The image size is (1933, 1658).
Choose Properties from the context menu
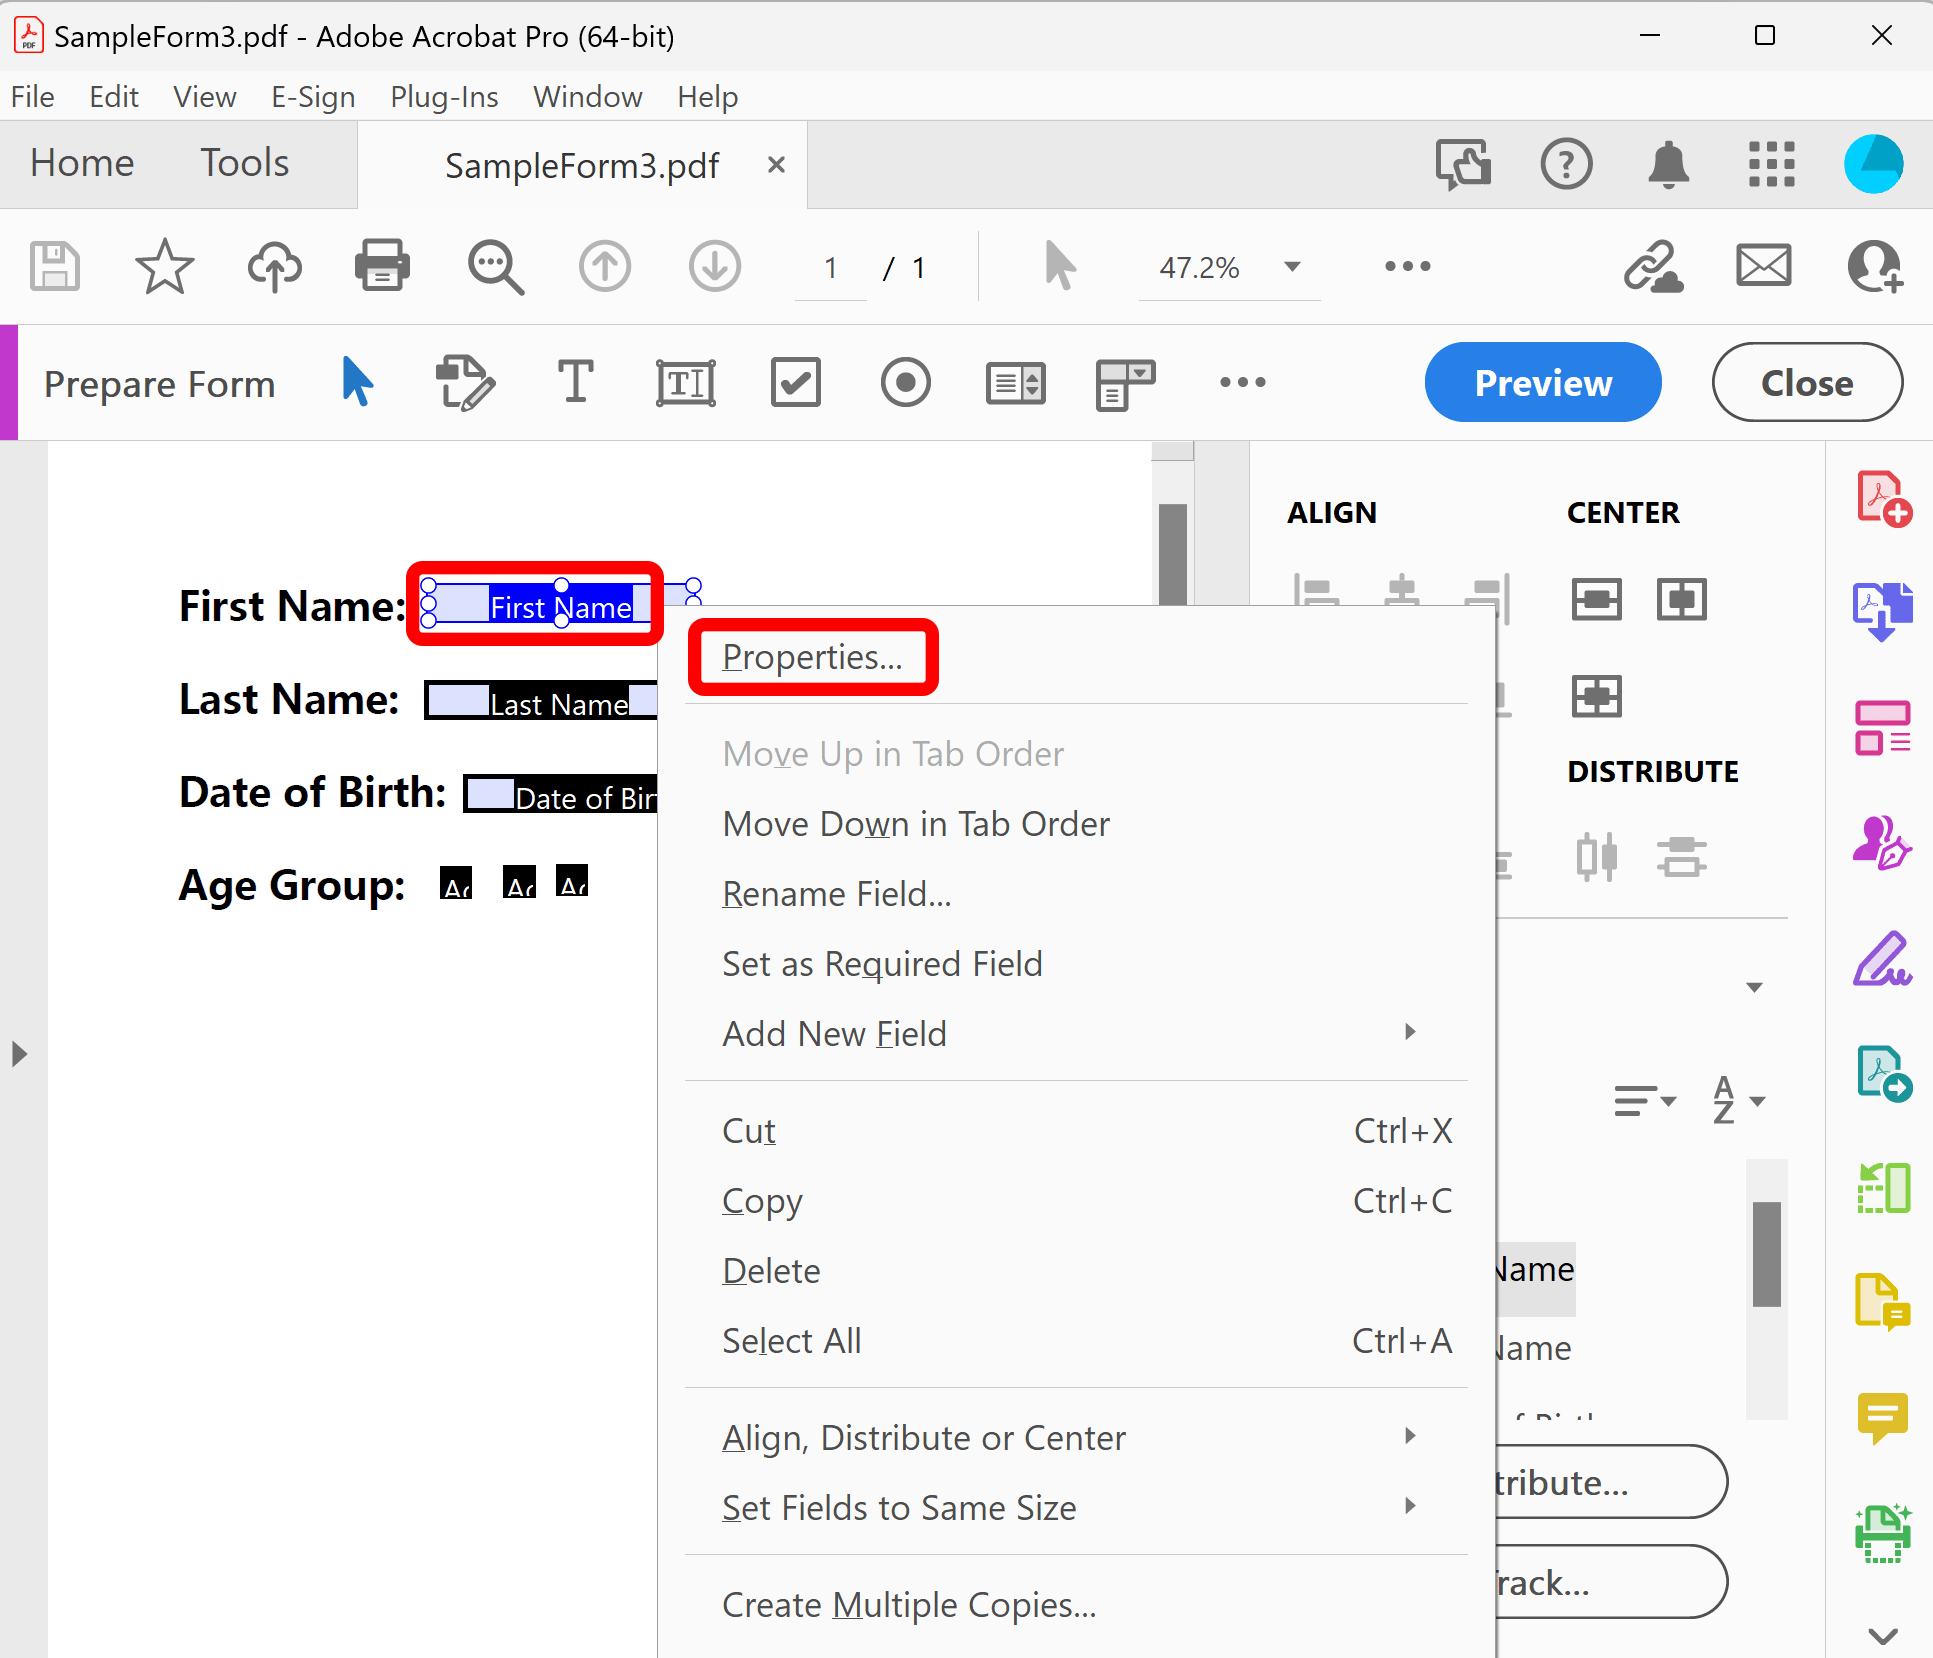click(812, 657)
